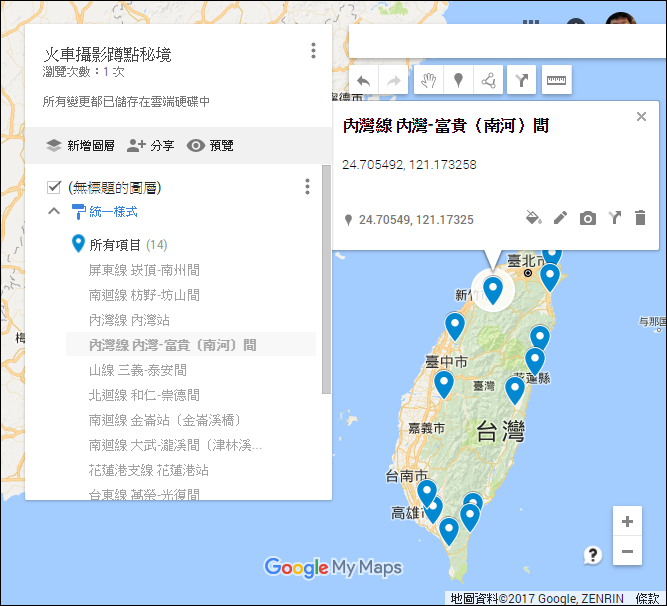Select the ruler measure tool
The height and width of the screenshot is (606, 667).
point(556,80)
